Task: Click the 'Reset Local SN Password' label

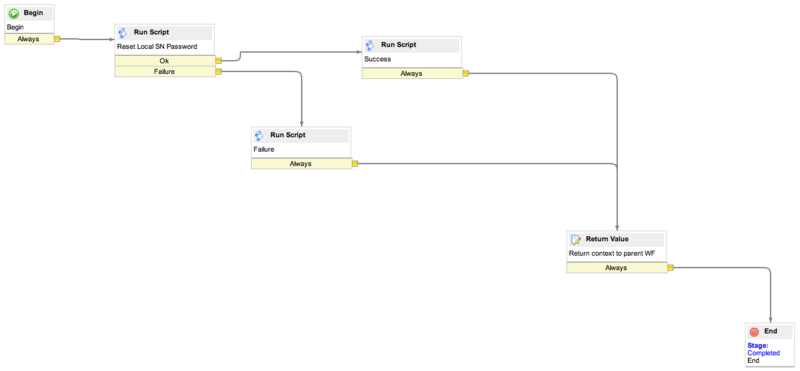Action: 157,47
